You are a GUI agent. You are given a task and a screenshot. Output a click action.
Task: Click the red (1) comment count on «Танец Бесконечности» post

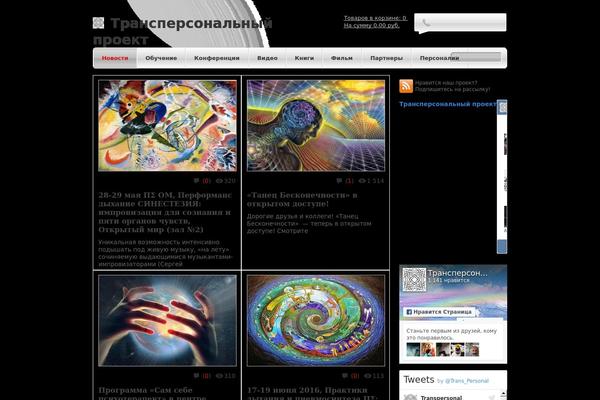pos(349,181)
